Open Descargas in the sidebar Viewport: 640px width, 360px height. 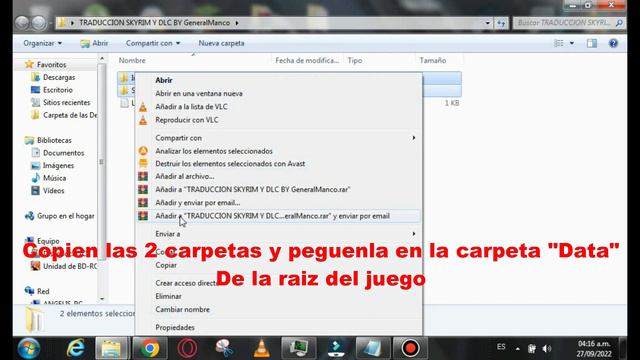pyautogui.click(x=59, y=77)
